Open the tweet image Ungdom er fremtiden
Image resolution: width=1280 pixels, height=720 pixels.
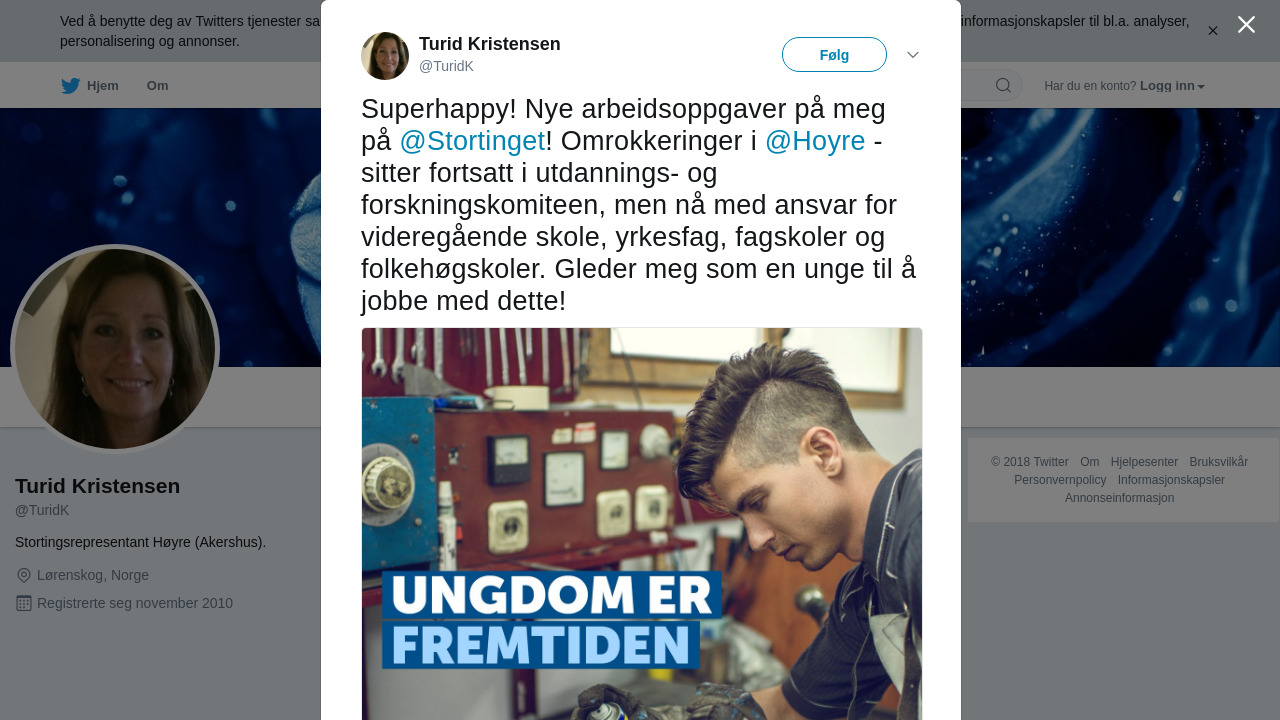[642, 524]
